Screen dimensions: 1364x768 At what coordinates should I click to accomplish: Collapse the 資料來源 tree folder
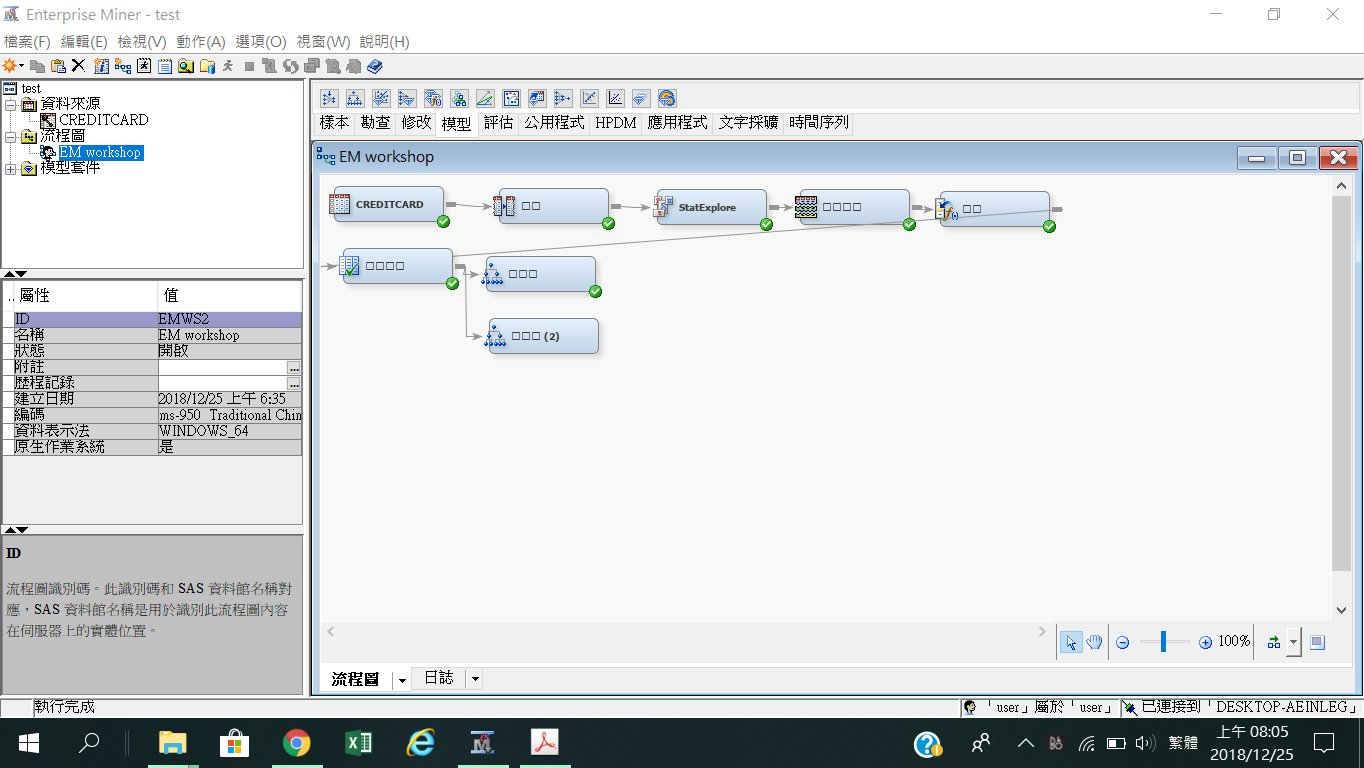(x=10, y=104)
